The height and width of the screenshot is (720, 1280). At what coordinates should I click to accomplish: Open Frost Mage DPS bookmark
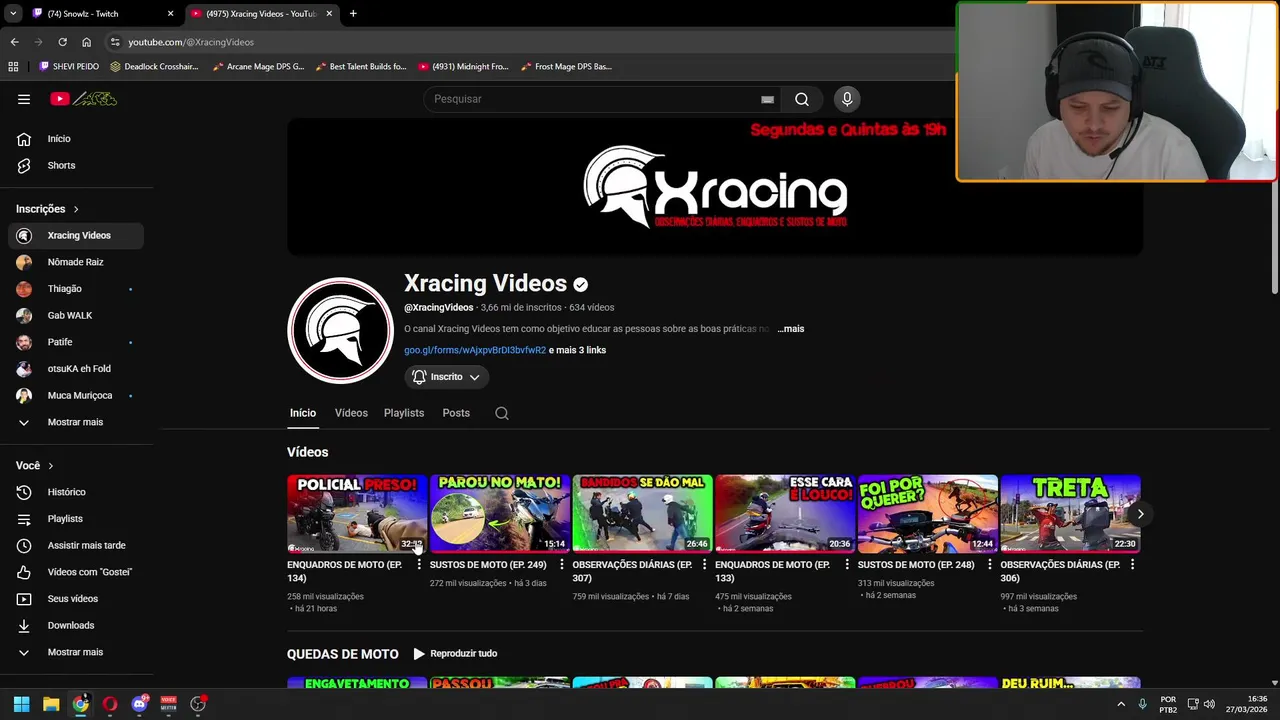(x=567, y=67)
